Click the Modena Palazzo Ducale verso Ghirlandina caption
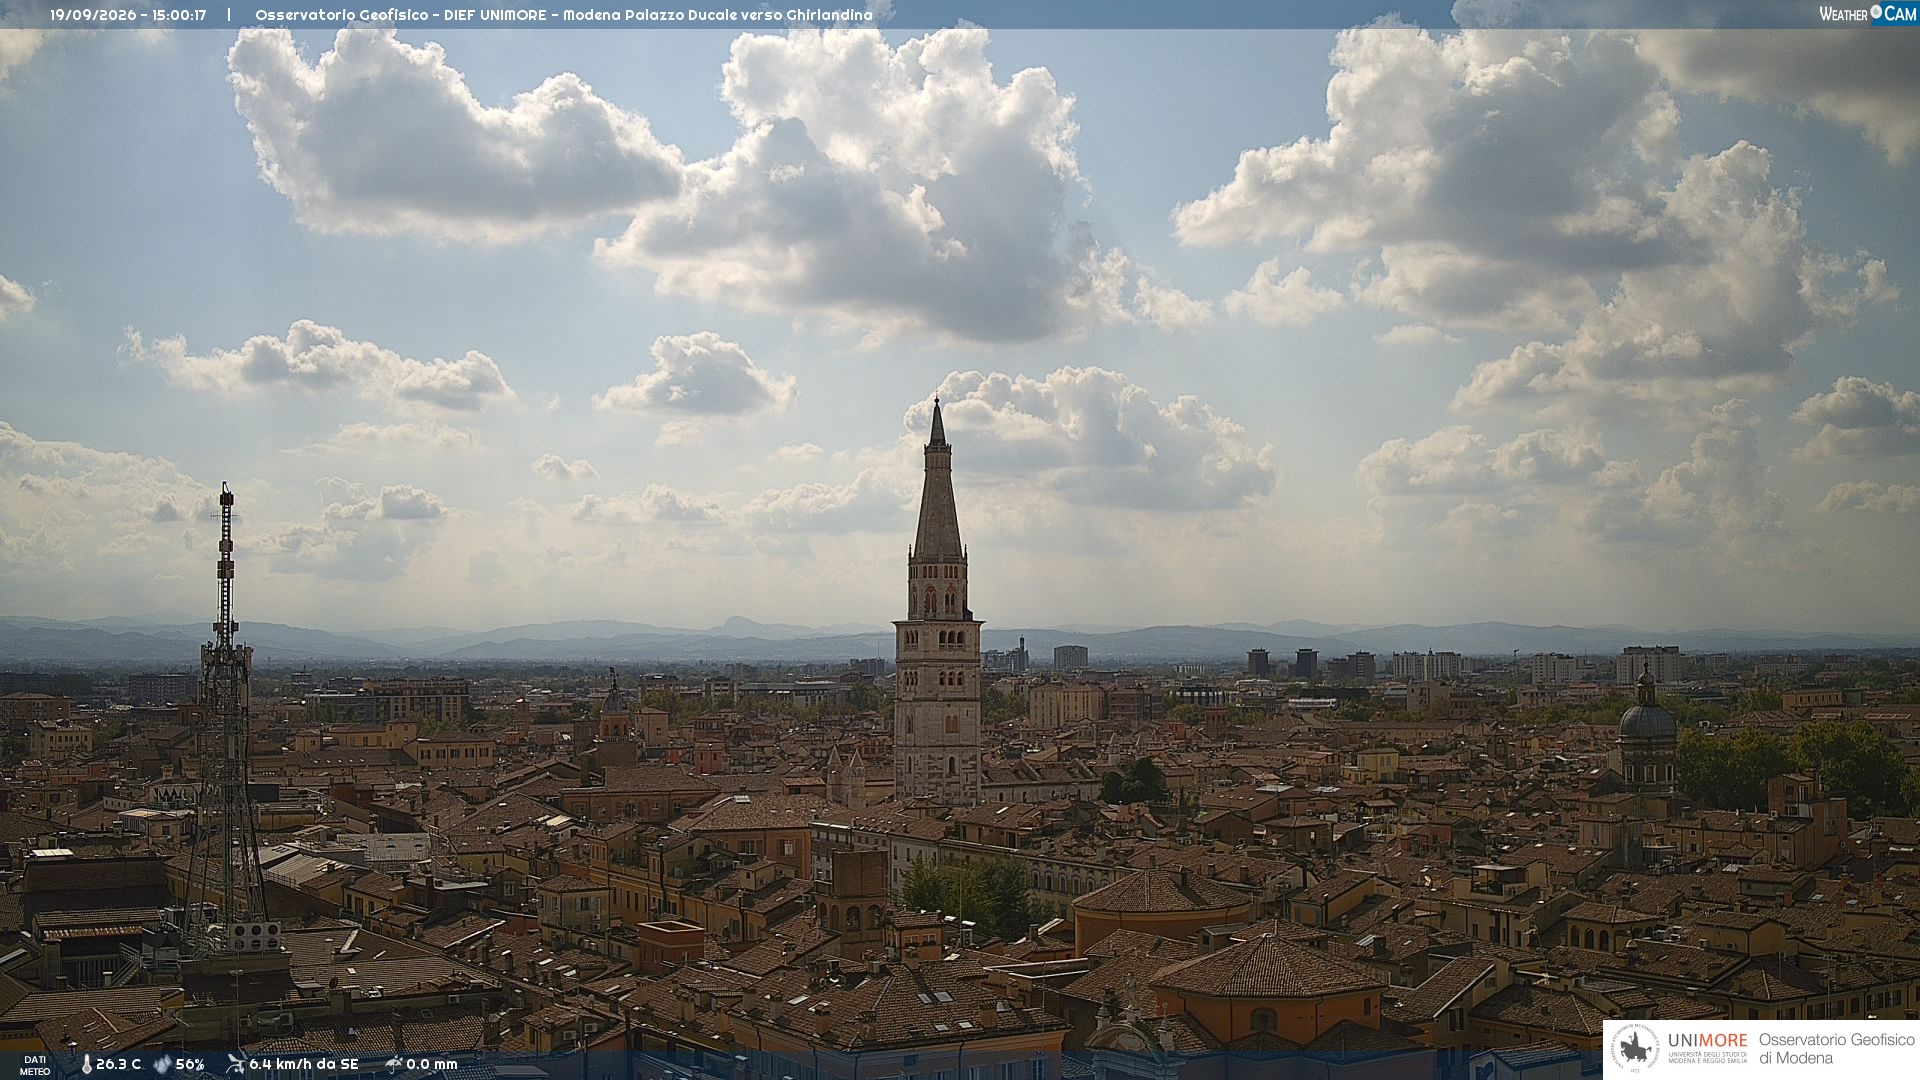 [717, 15]
